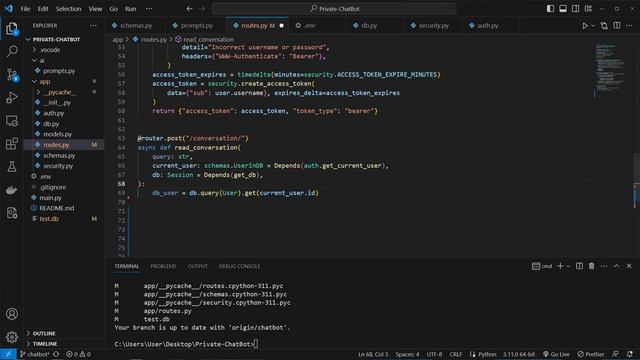
Task: Open the Selection menu
Action: pyautogui.click(x=68, y=9)
